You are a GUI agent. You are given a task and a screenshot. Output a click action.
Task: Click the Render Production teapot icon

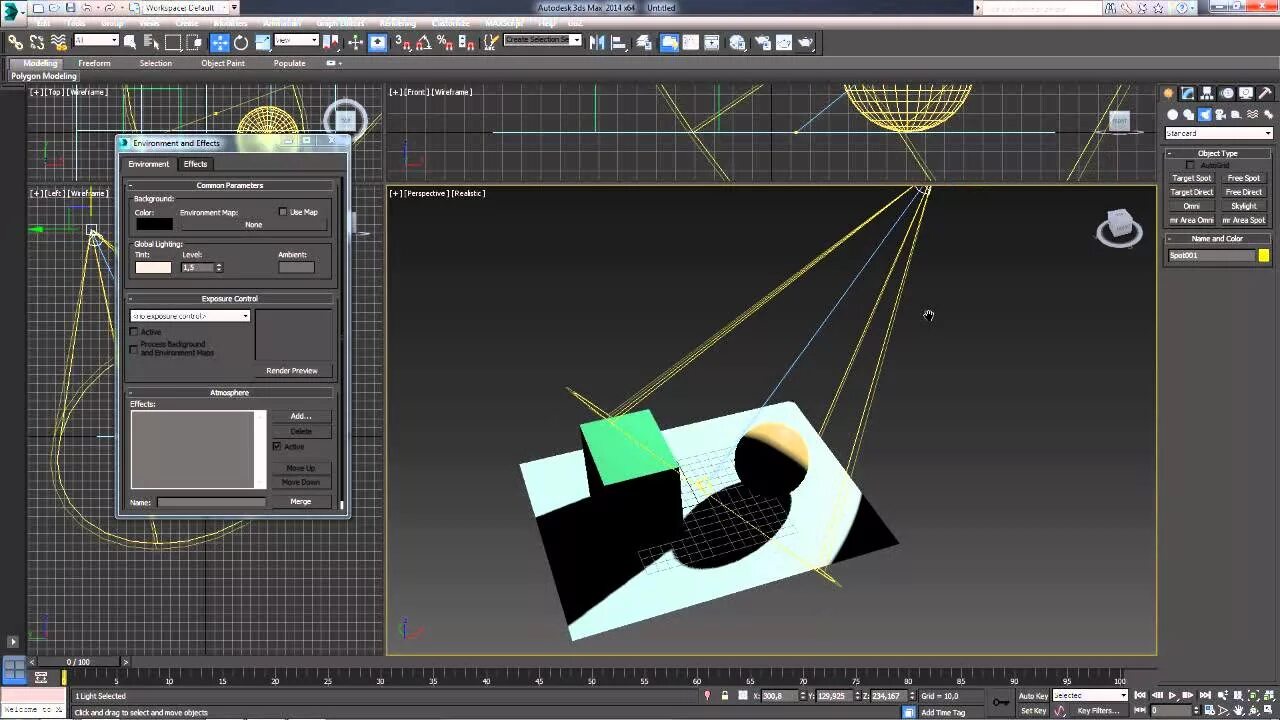[x=806, y=42]
